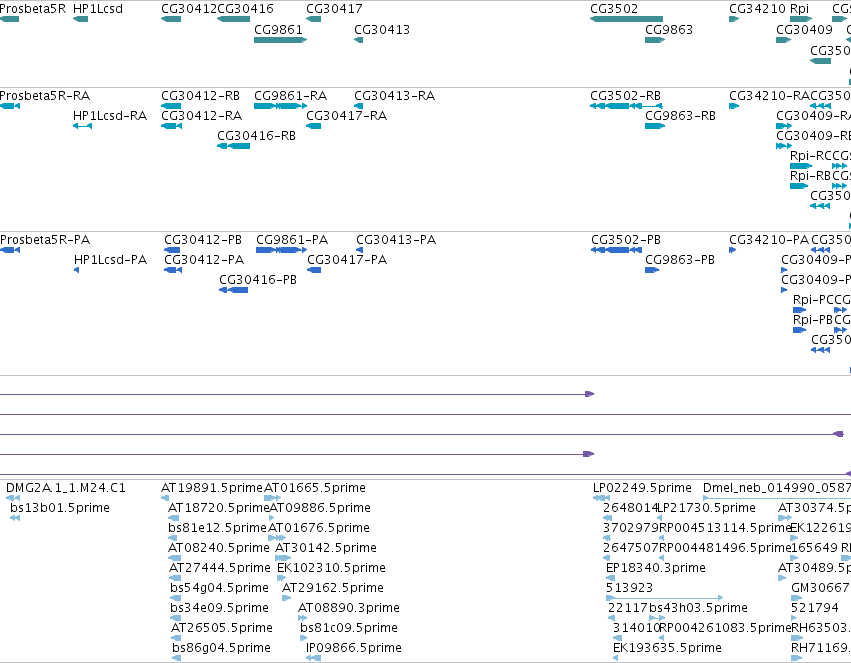851x663 pixels.
Task: Select transcript label CG30412-RB
Action: pyautogui.click(x=200, y=95)
